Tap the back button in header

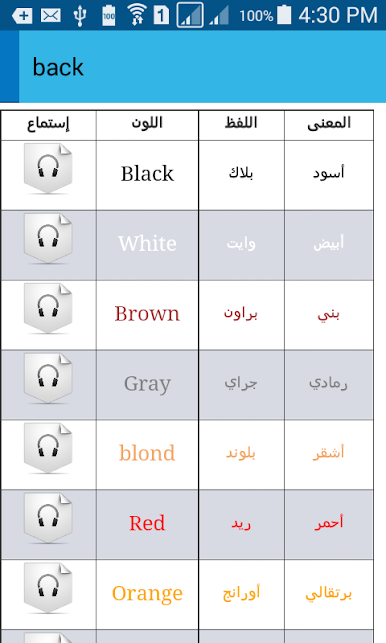click(x=58, y=67)
